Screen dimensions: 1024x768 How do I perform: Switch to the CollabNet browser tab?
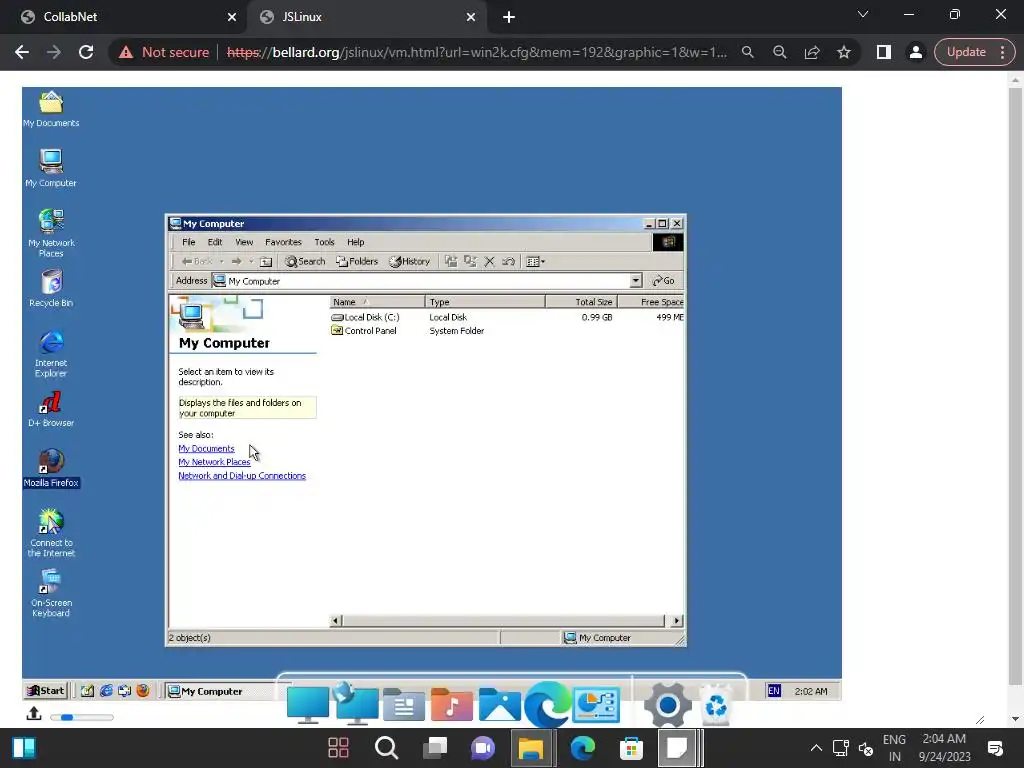(x=124, y=17)
